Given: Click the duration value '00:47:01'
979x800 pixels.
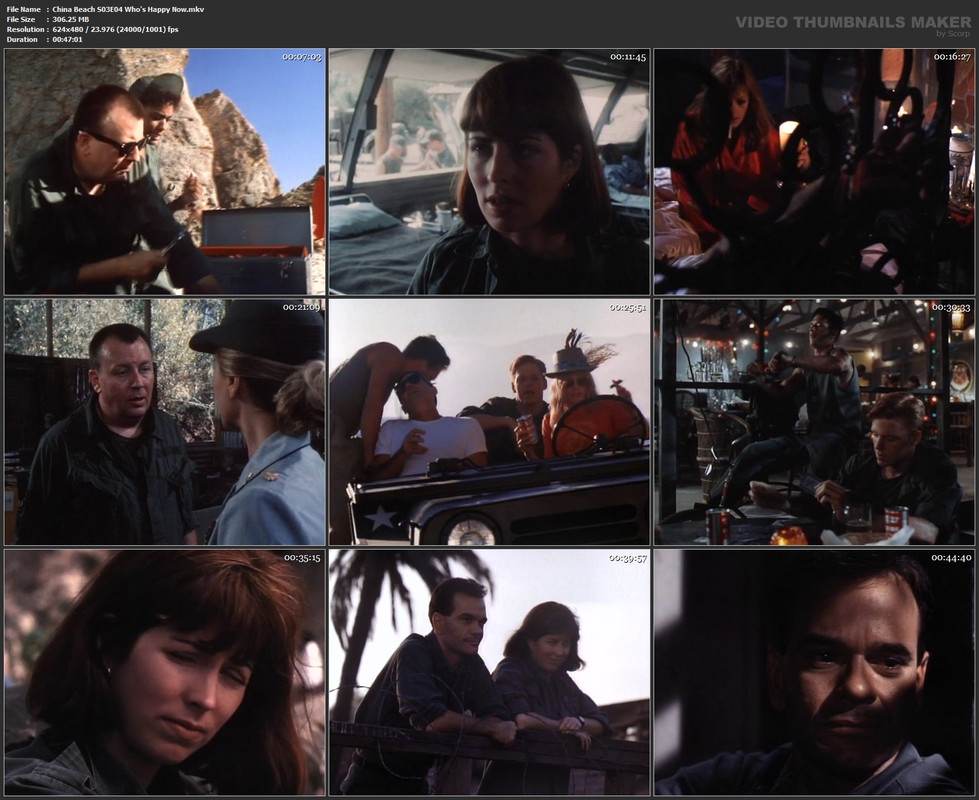Looking at the screenshot, I should [x=67, y=39].
